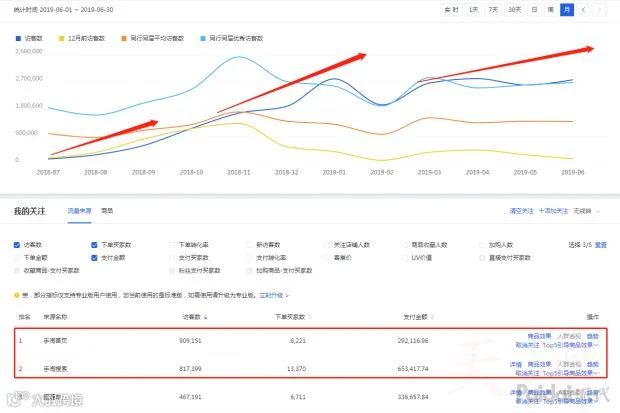
Task: Go to next period with right arrow
Action: pyautogui.click(x=600, y=10)
